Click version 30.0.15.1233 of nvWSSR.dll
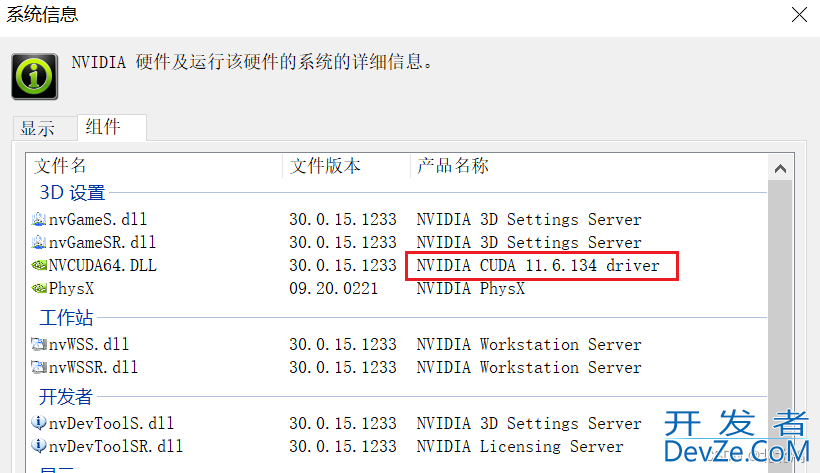Screen dimensions: 820x473 tap(343, 367)
